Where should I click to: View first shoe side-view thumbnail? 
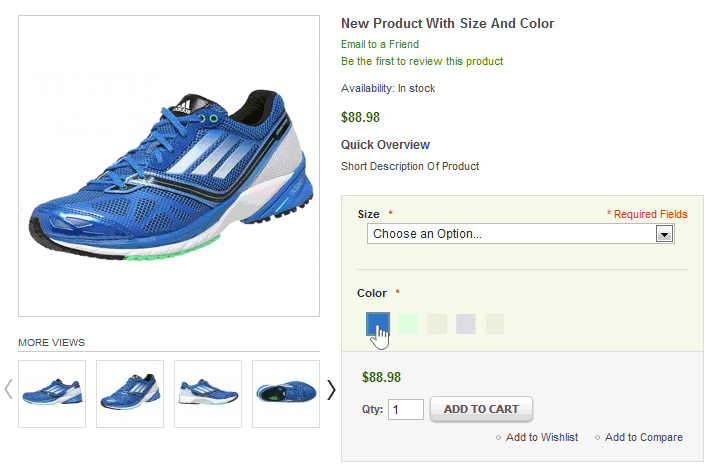(x=52, y=394)
